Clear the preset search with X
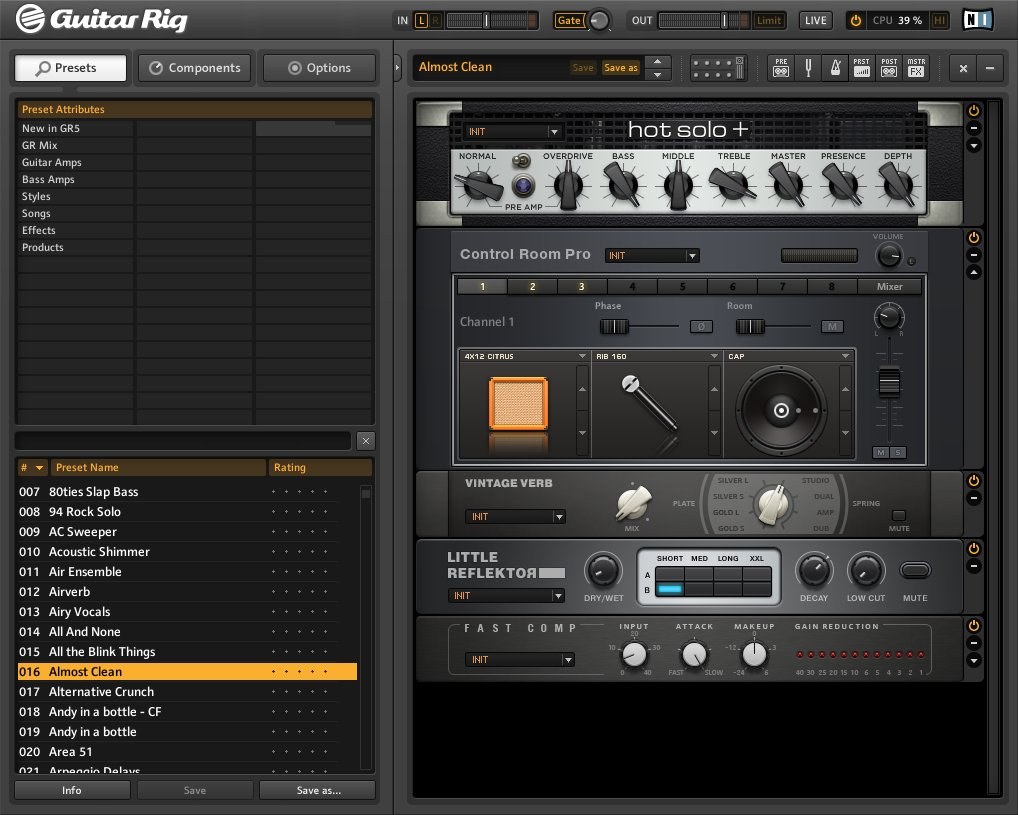Image resolution: width=1018 pixels, height=815 pixels. pyautogui.click(x=366, y=441)
